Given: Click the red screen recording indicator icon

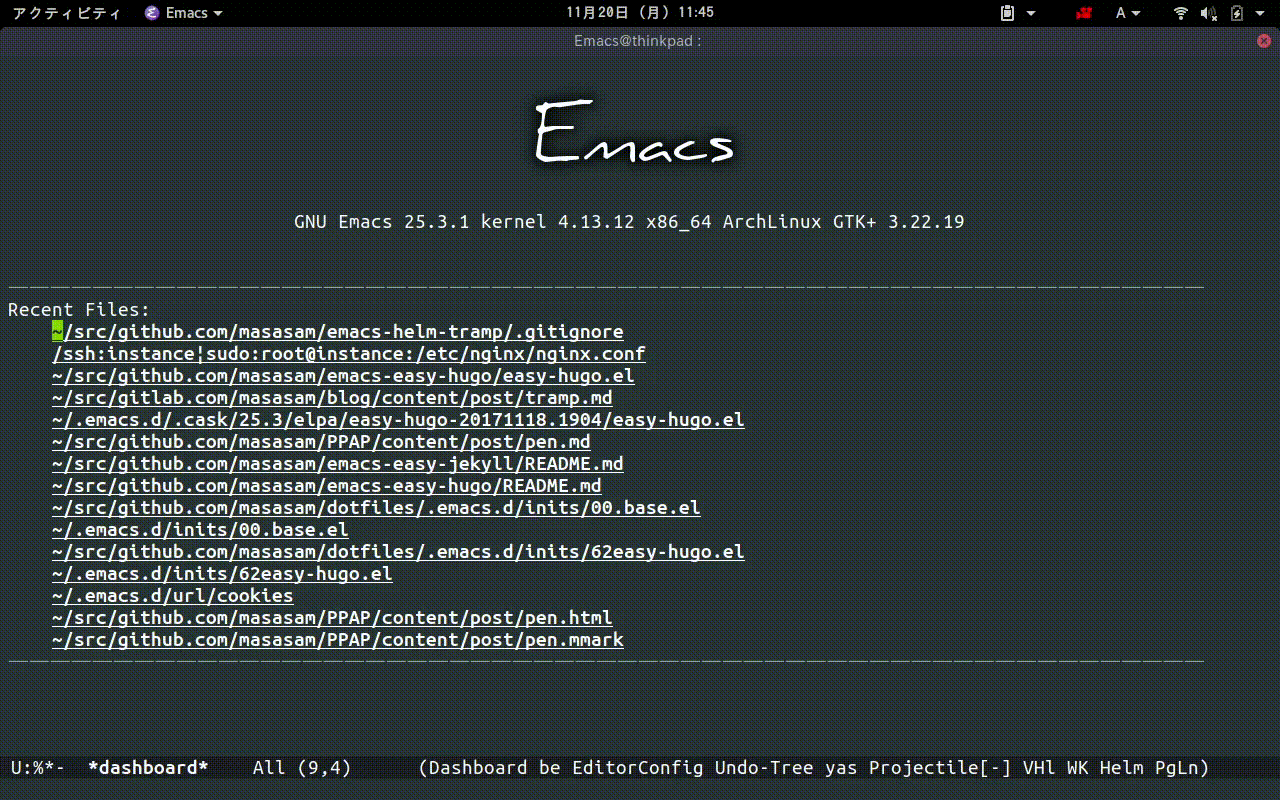Looking at the screenshot, I should click(x=1084, y=13).
